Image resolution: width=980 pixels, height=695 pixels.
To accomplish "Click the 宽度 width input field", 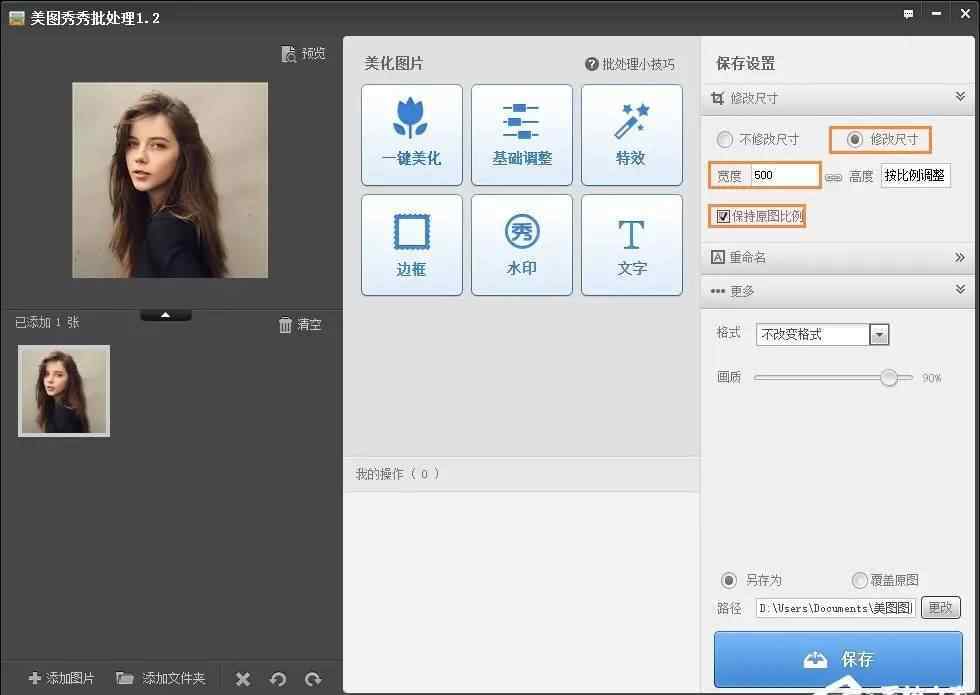I will 784,175.
